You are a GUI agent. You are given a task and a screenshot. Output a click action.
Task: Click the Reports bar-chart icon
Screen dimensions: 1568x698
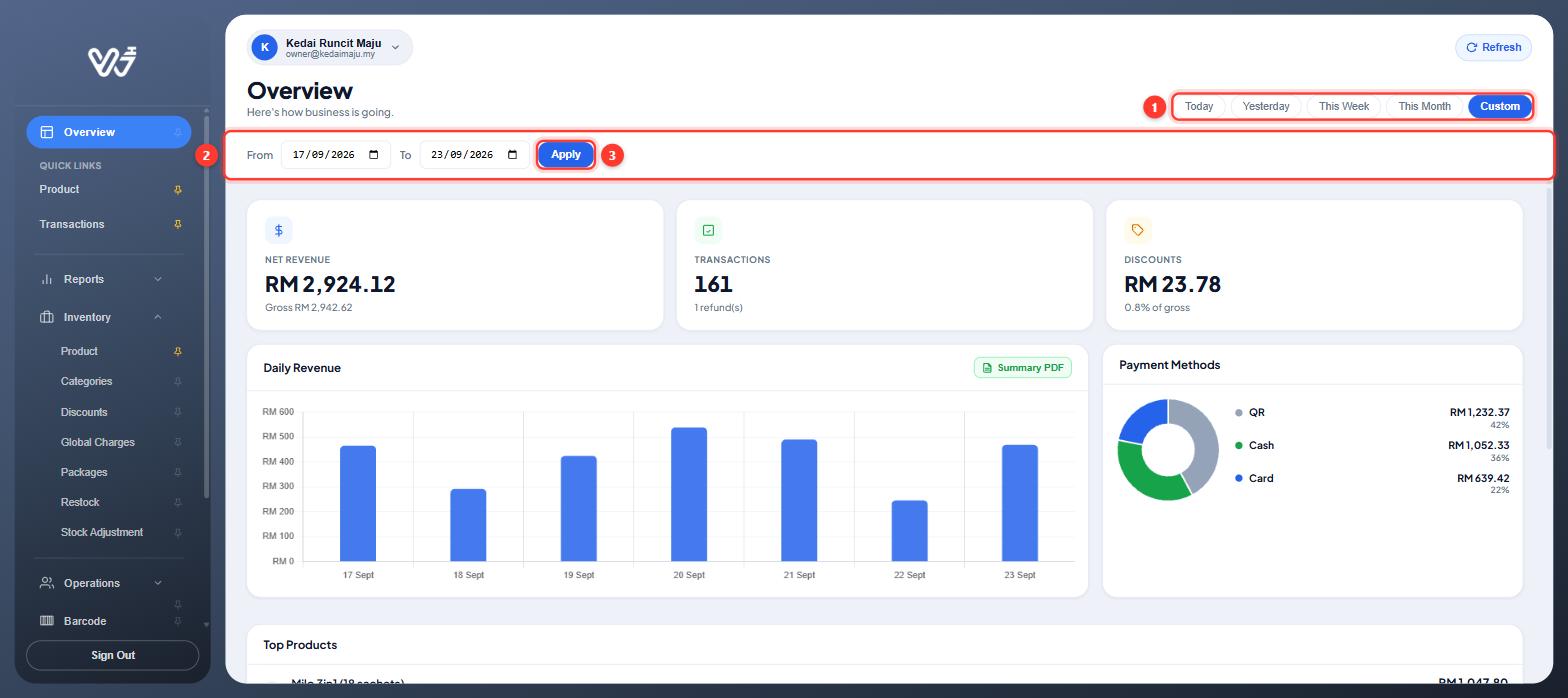click(x=47, y=279)
